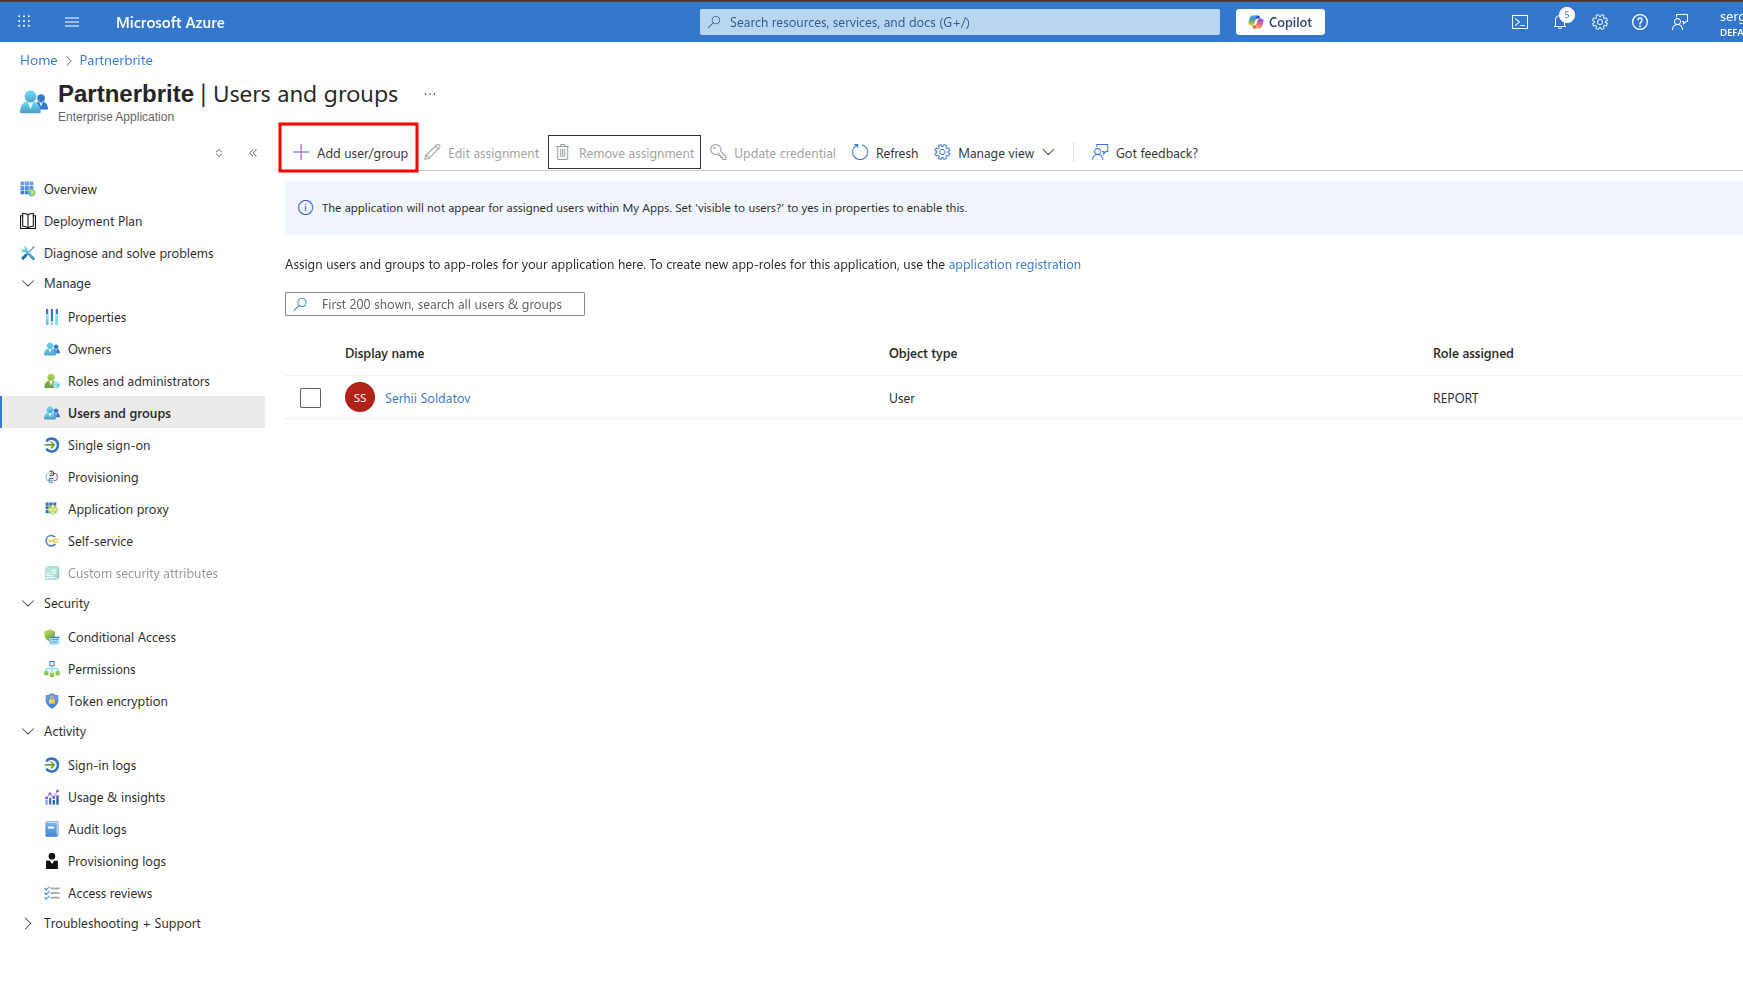This screenshot has height=999, width=1743.
Task: Open the Help question mark icon
Action: tap(1640, 22)
